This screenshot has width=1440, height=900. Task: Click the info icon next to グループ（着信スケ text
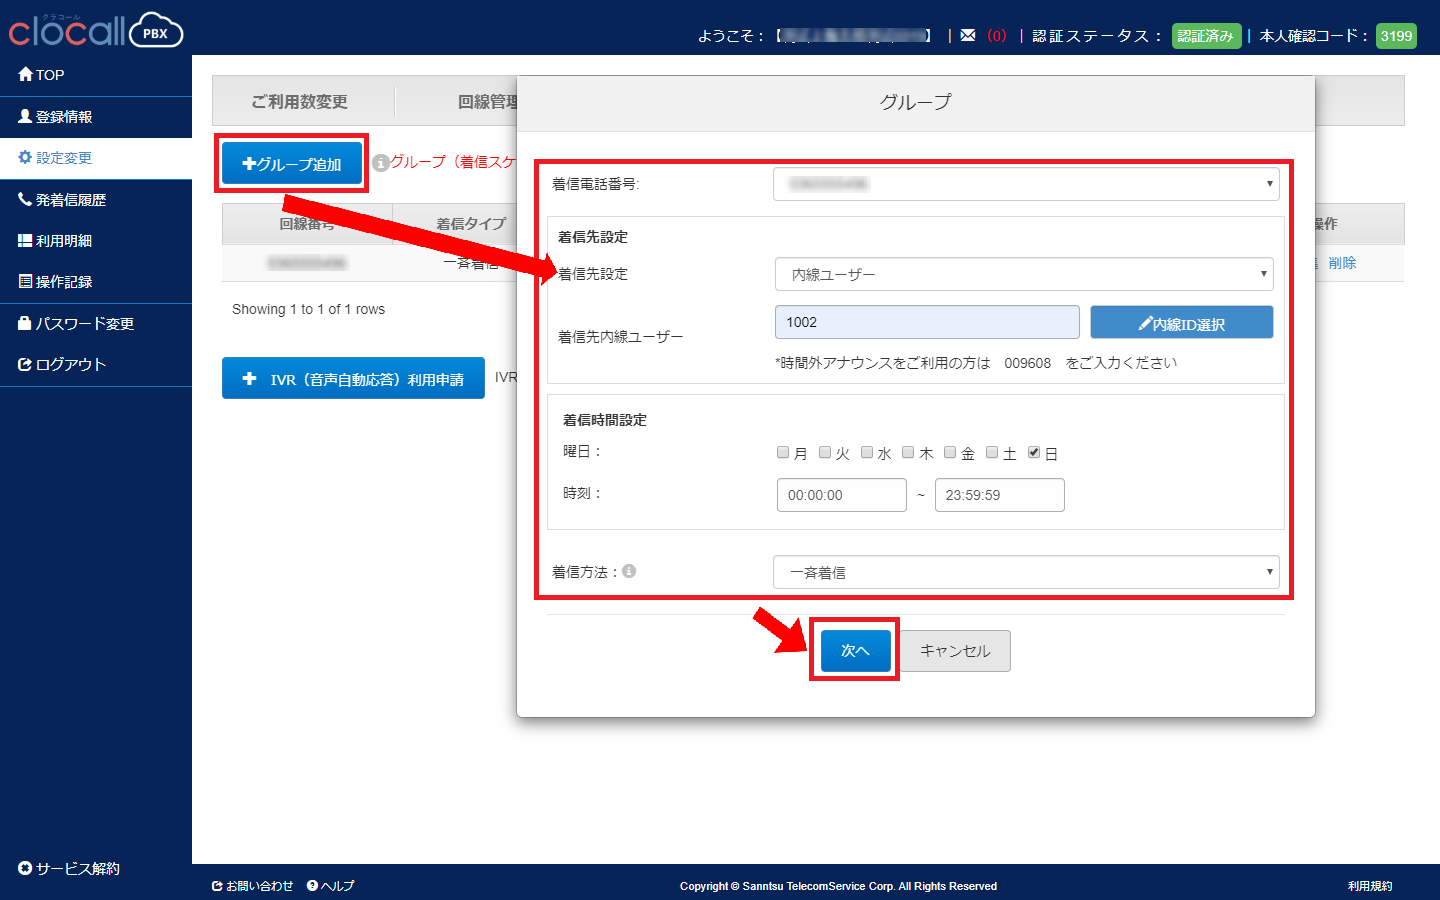point(380,162)
